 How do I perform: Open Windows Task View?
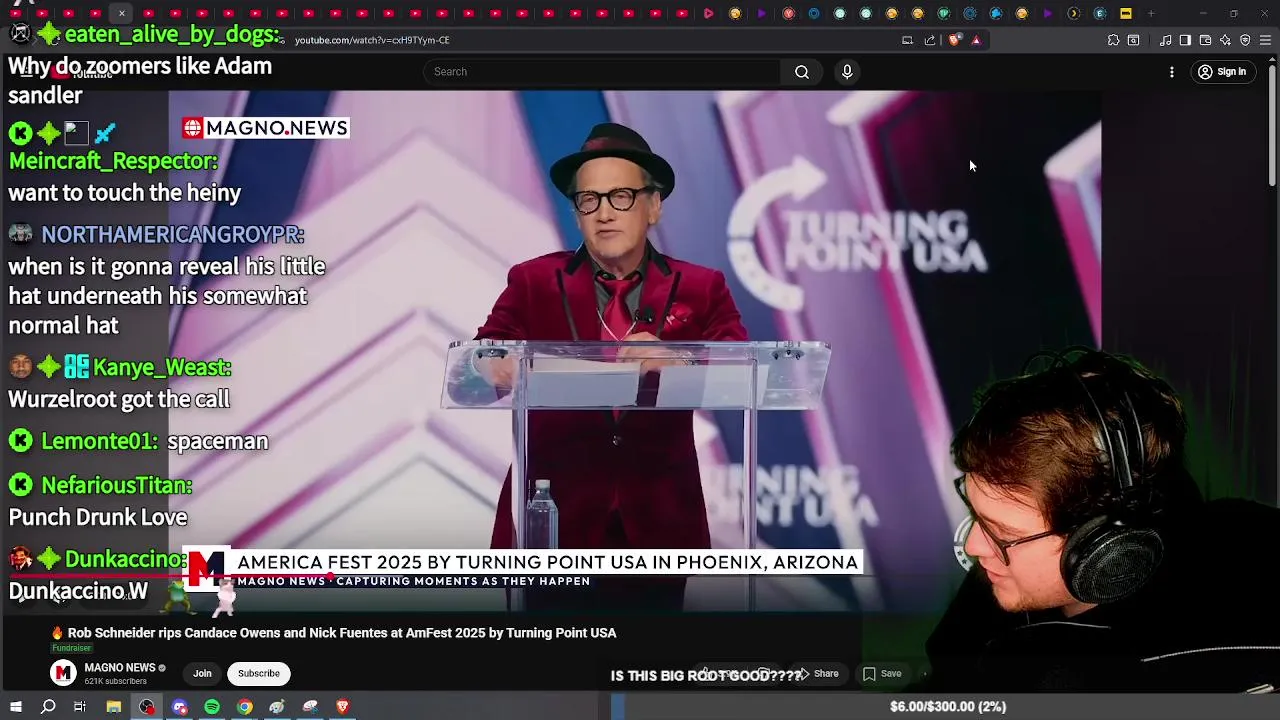80,707
